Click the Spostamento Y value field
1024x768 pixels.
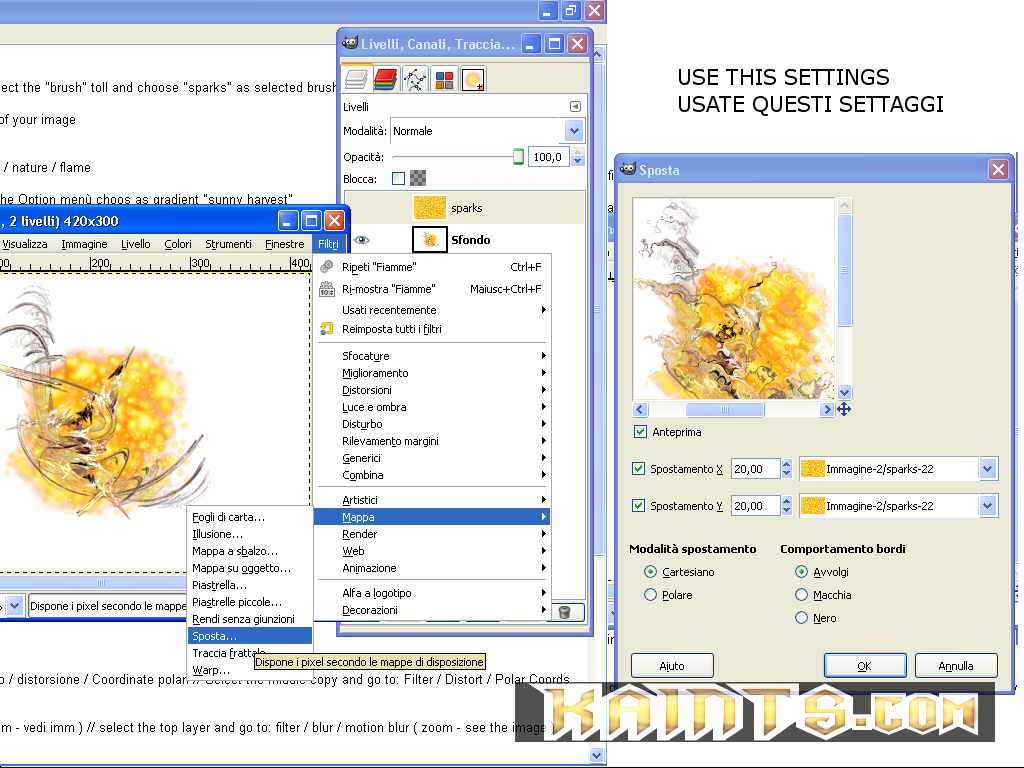pyautogui.click(x=756, y=506)
